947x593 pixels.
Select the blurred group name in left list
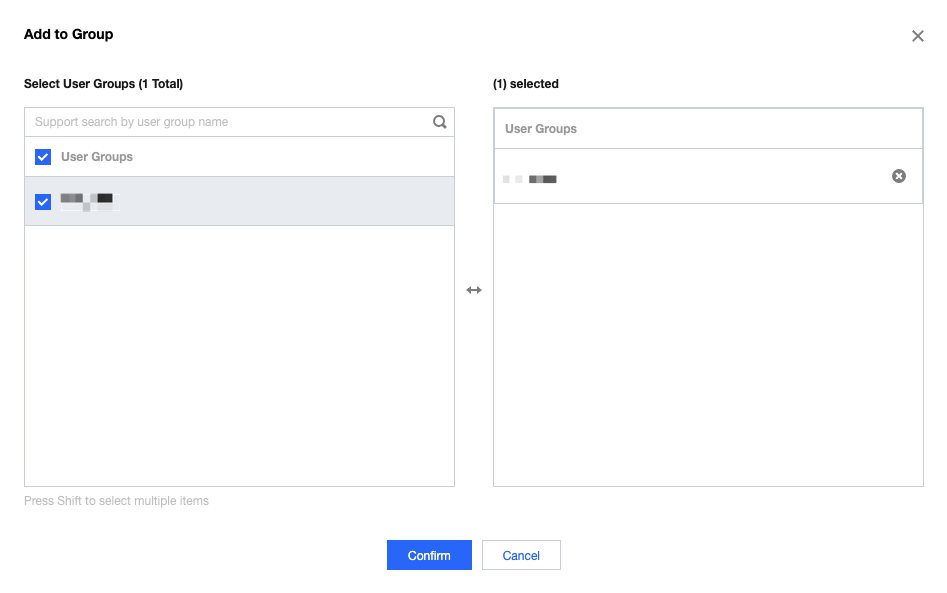coord(89,202)
